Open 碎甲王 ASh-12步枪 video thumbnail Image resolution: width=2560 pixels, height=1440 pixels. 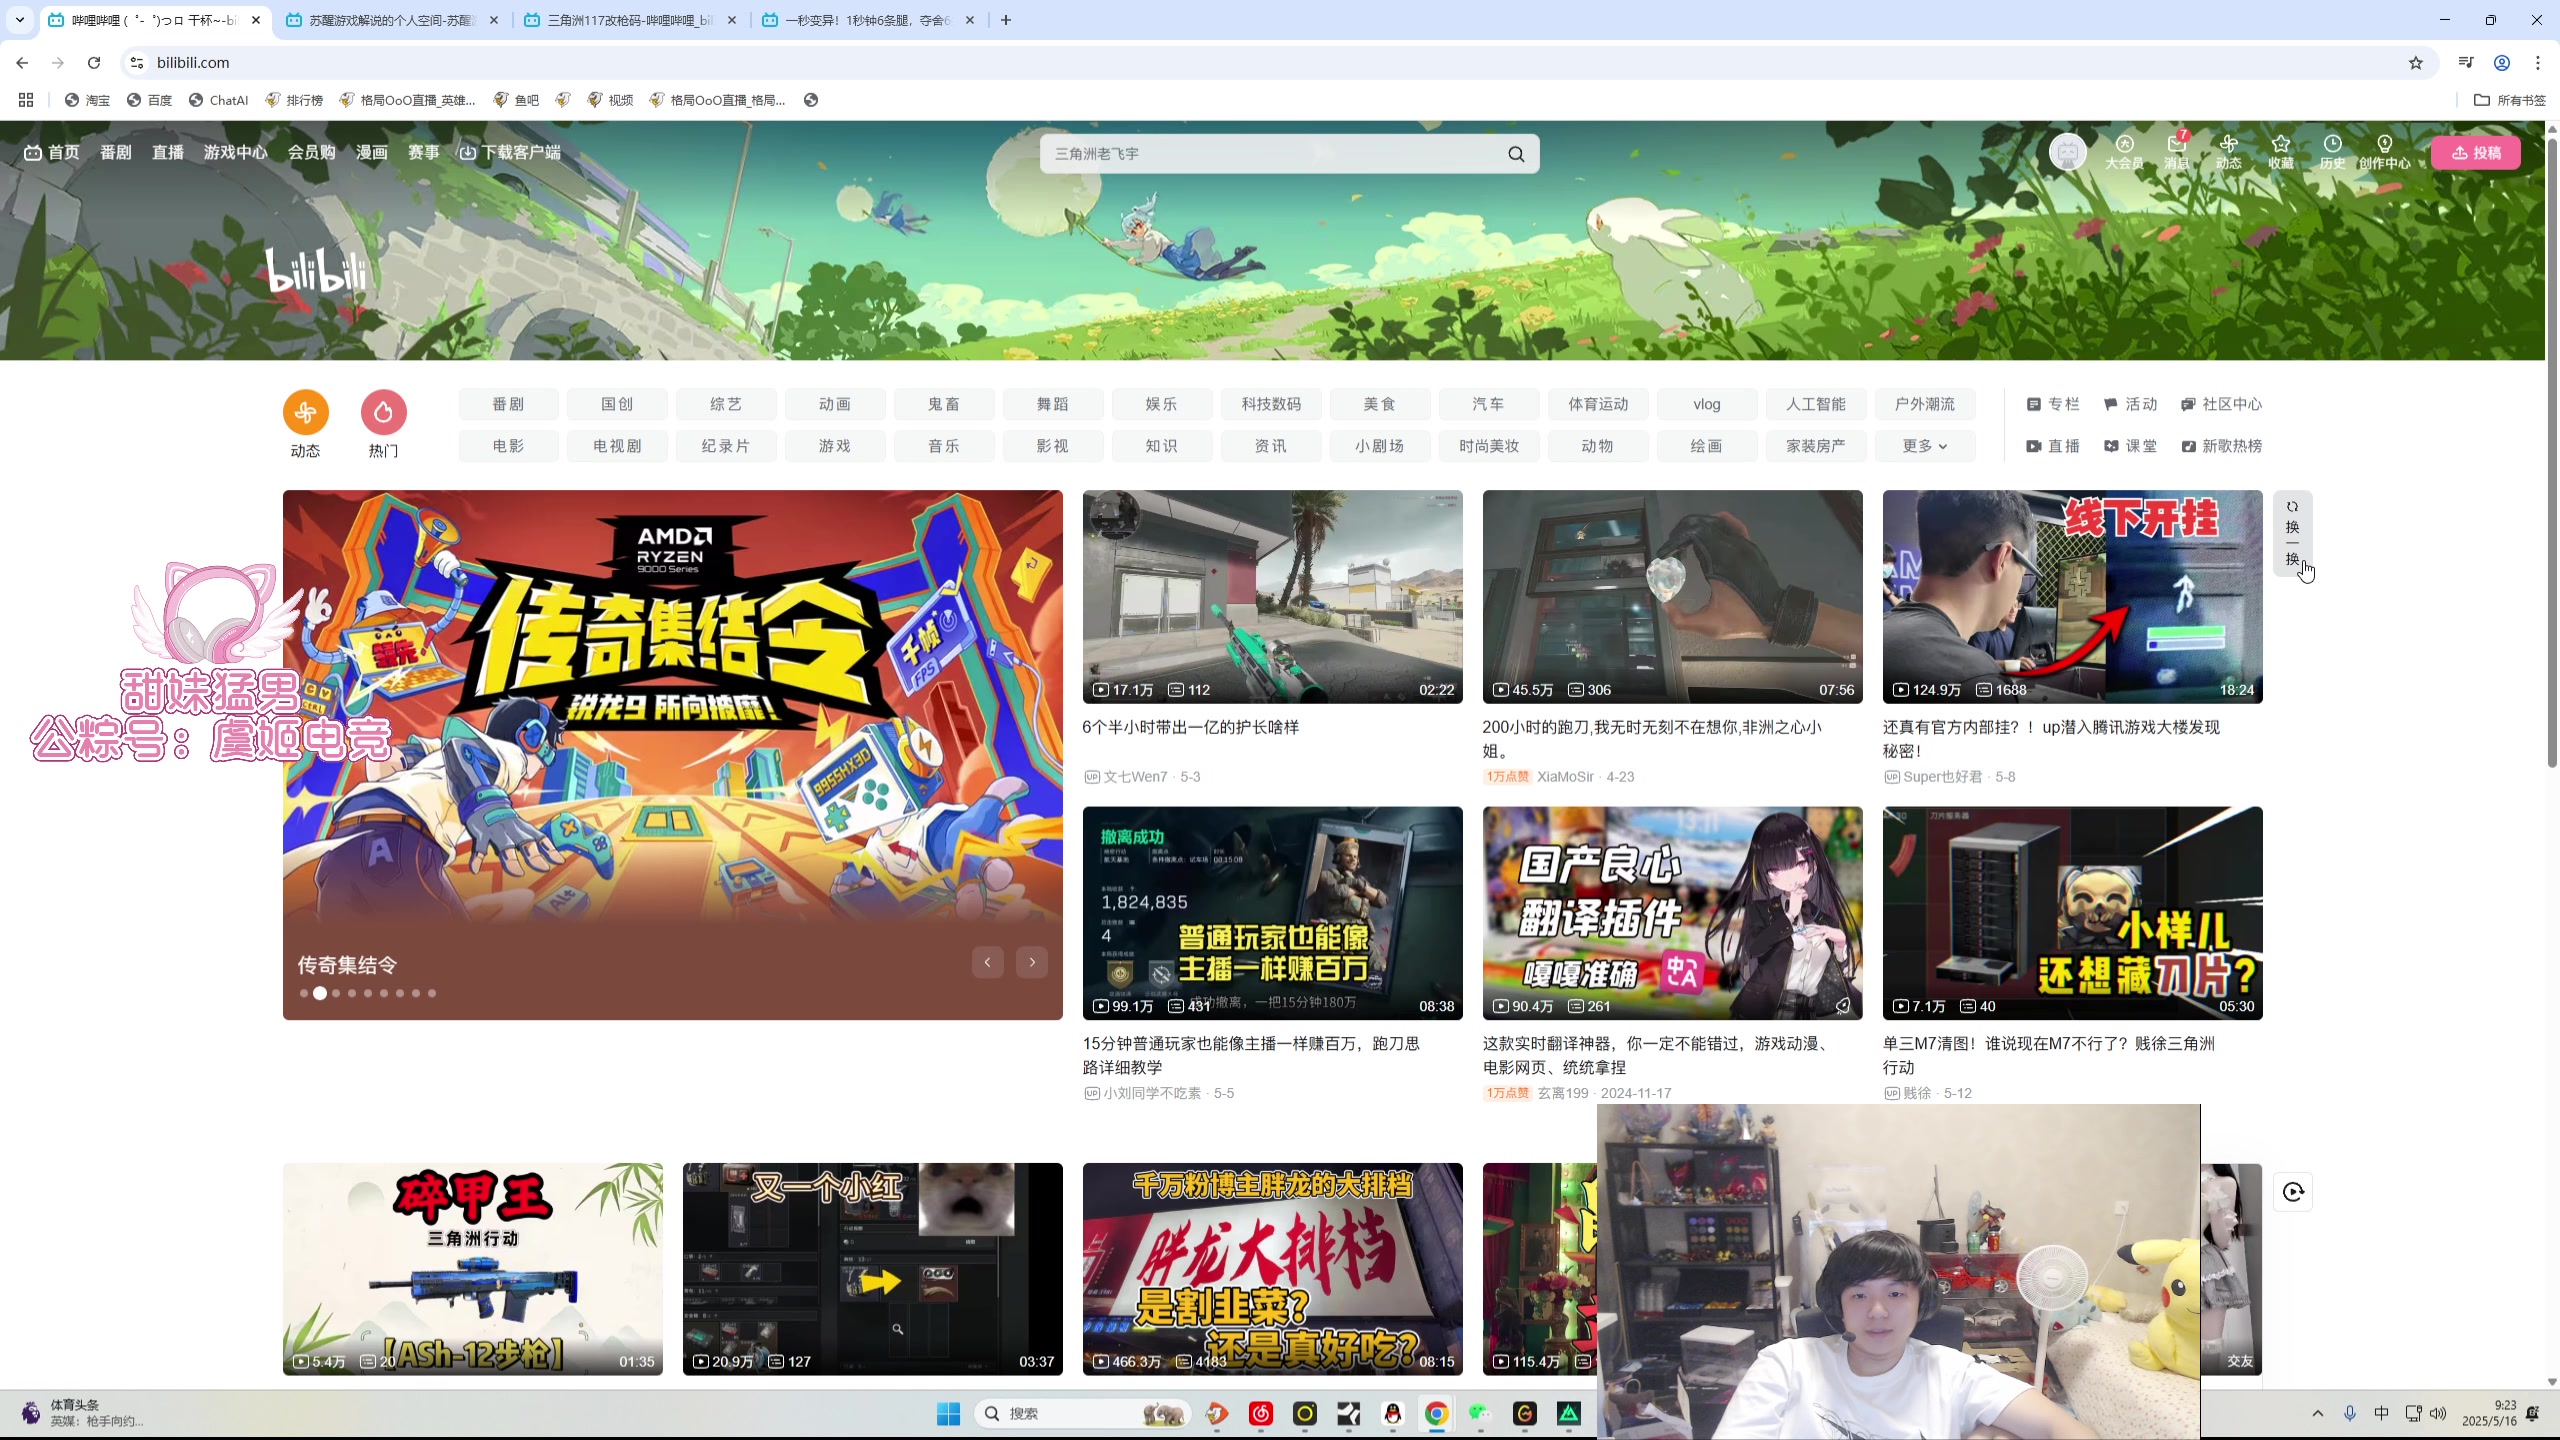tap(472, 1269)
